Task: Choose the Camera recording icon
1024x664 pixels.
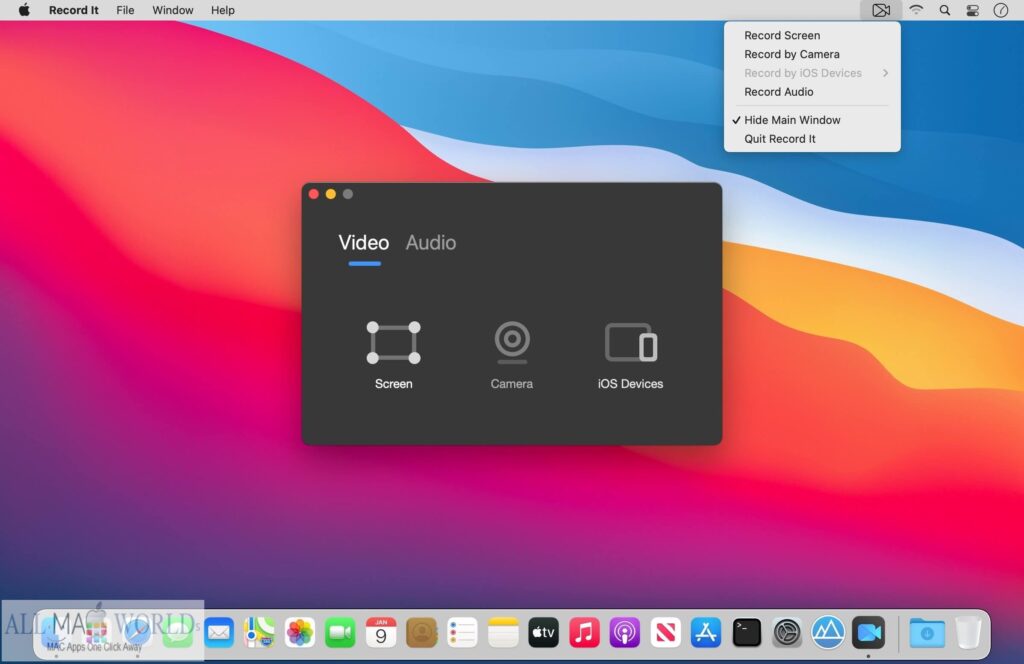Action: tap(511, 342)
